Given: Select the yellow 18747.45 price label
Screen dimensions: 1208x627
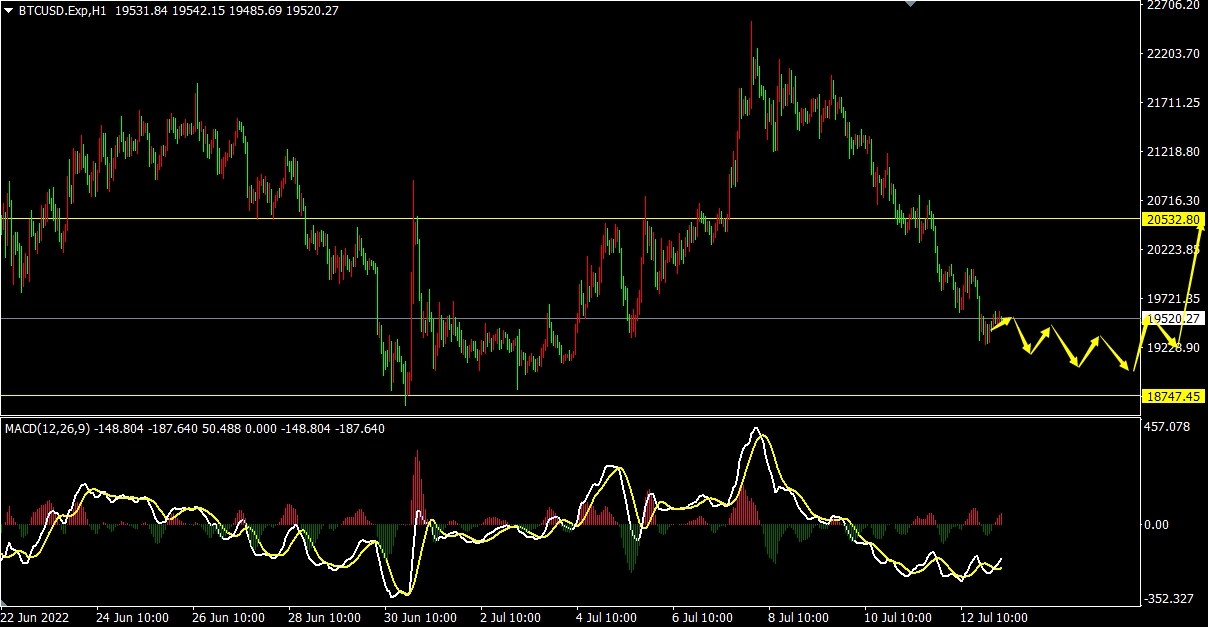Looking at the screenshot, I should pyautogui.click(x=1174, y=396).
